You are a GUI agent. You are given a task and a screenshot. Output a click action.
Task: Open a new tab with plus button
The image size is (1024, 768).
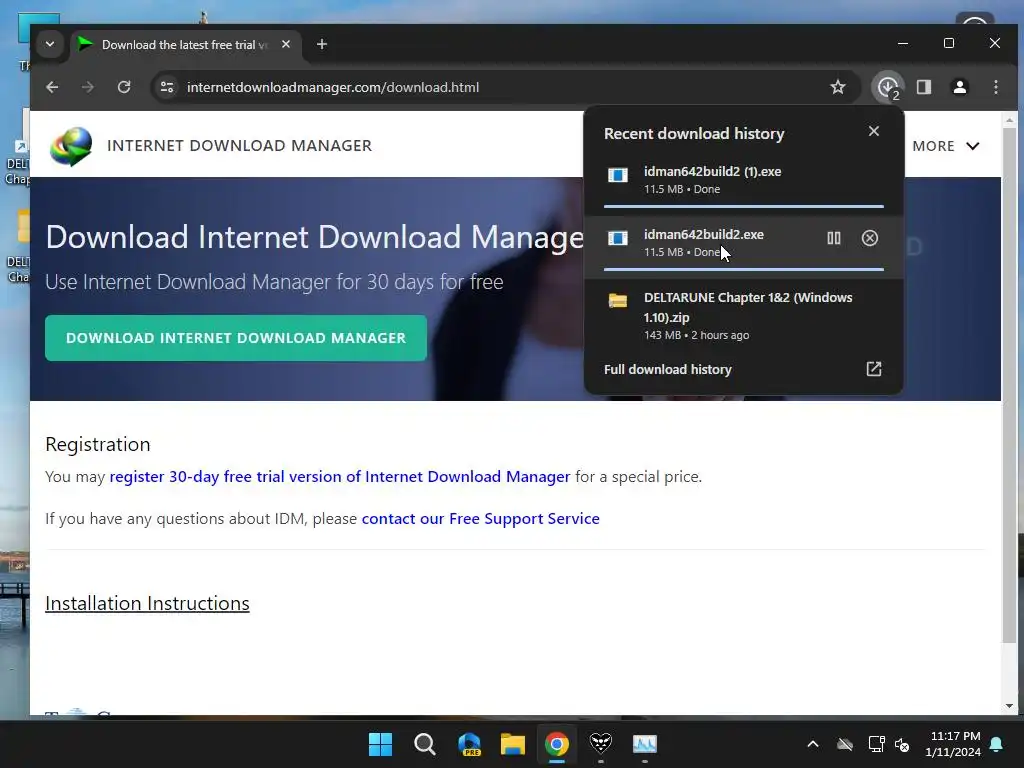coord(321,44)
